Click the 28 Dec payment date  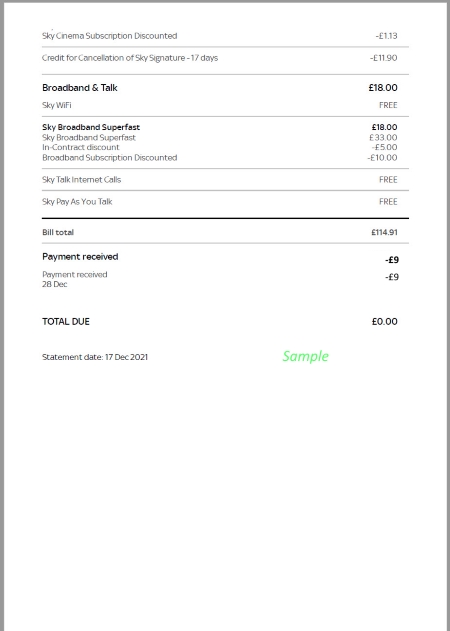tap(55, 284)
